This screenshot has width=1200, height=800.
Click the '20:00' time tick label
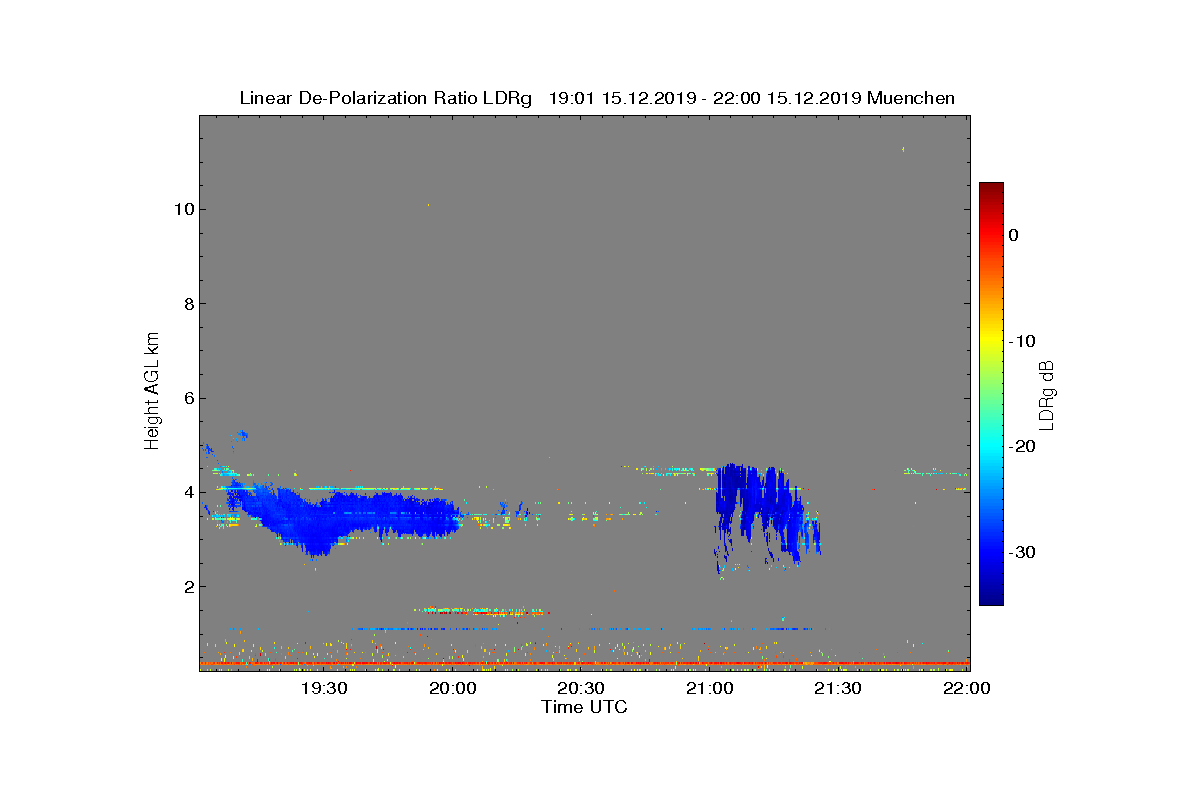(x=452, y=688)
